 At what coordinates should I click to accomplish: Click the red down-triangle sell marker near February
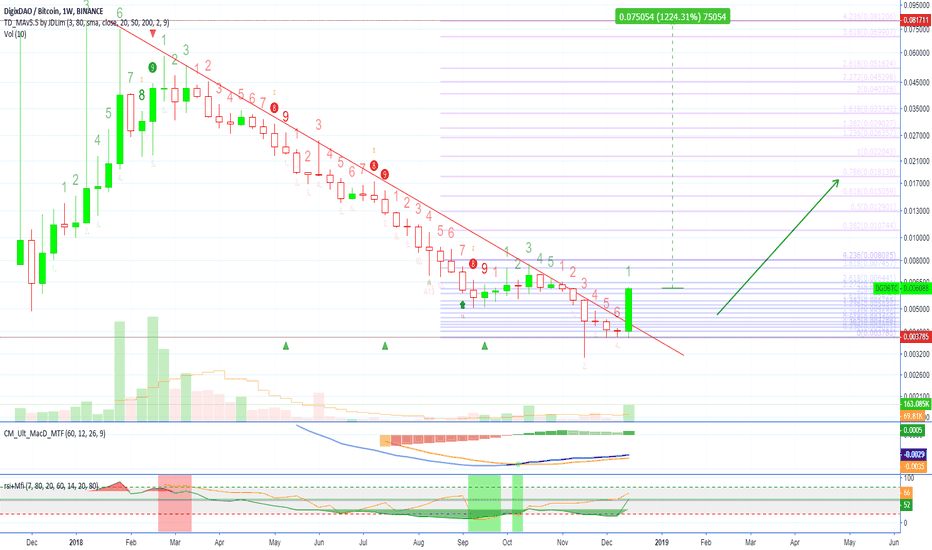tap(153, 34)
